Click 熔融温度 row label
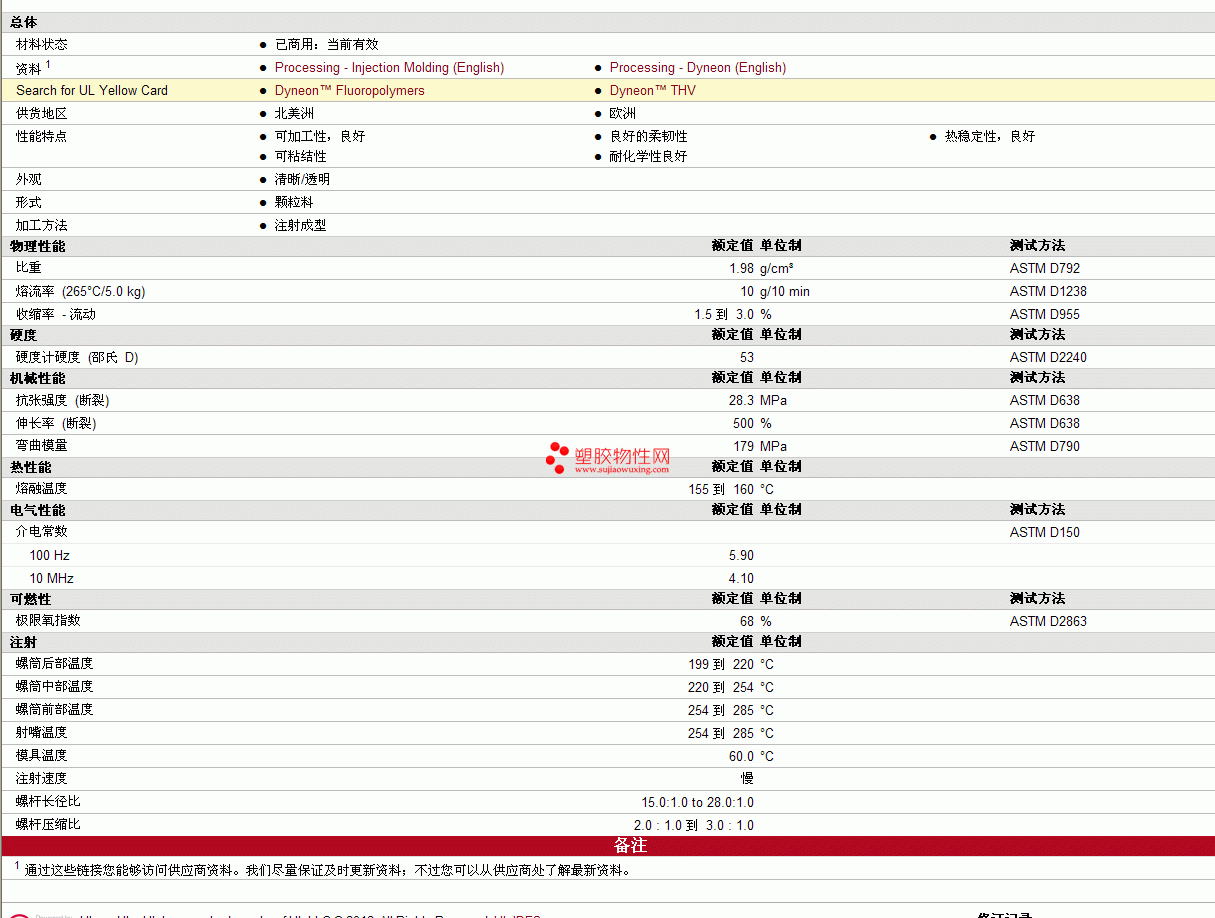This screenshot has width=1215, height=918. (42, 490)
